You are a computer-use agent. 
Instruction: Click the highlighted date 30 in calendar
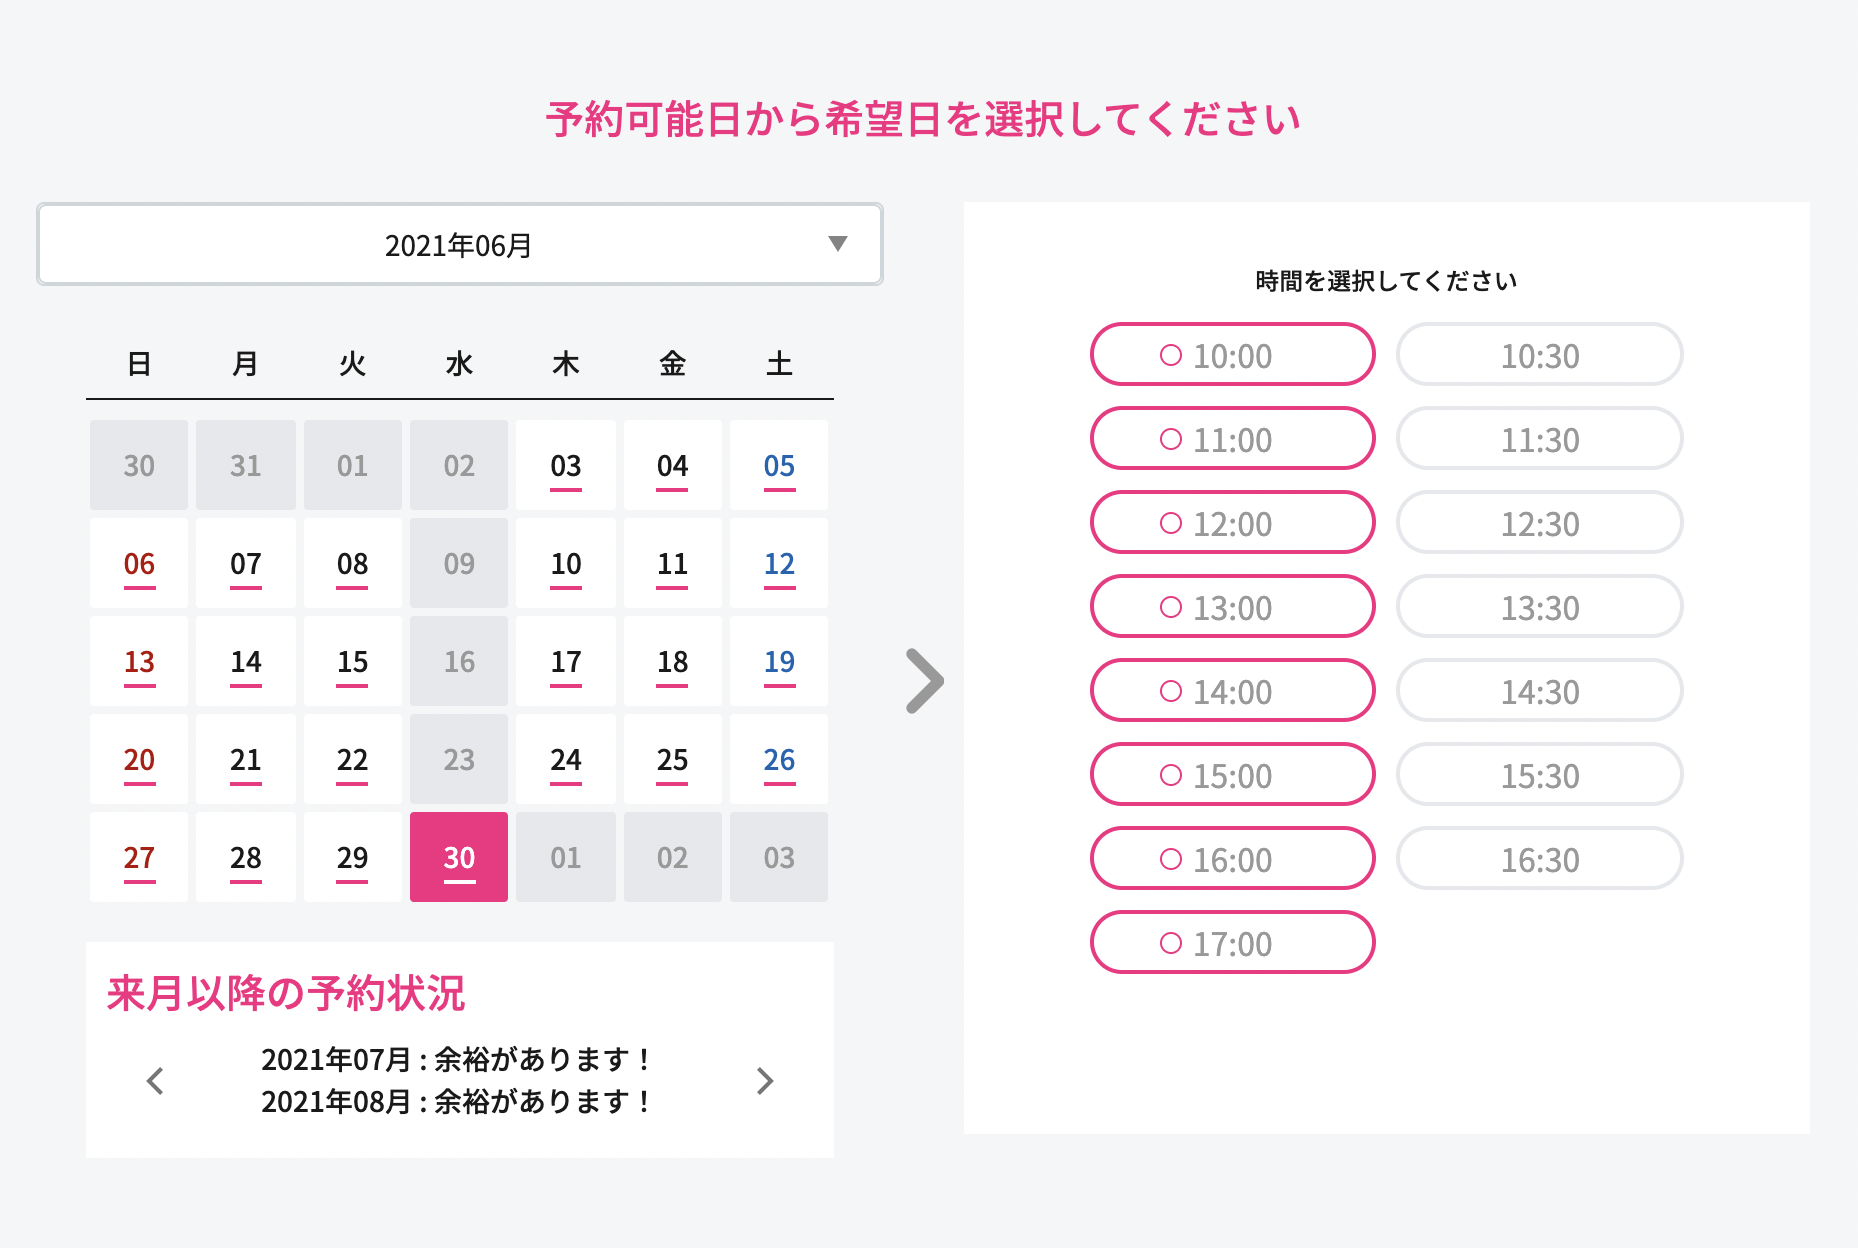coord(459,858)
